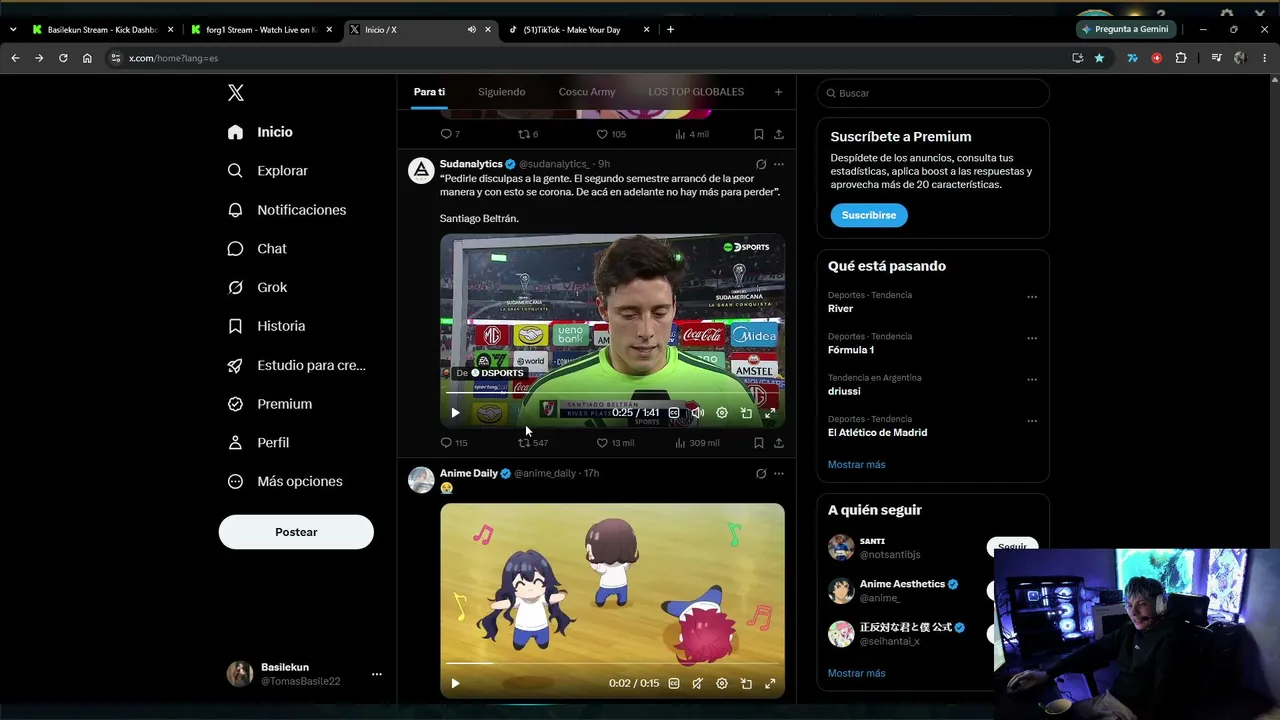Open Inicio home in sidebar

pyautogui.click(x=260, y=132)
